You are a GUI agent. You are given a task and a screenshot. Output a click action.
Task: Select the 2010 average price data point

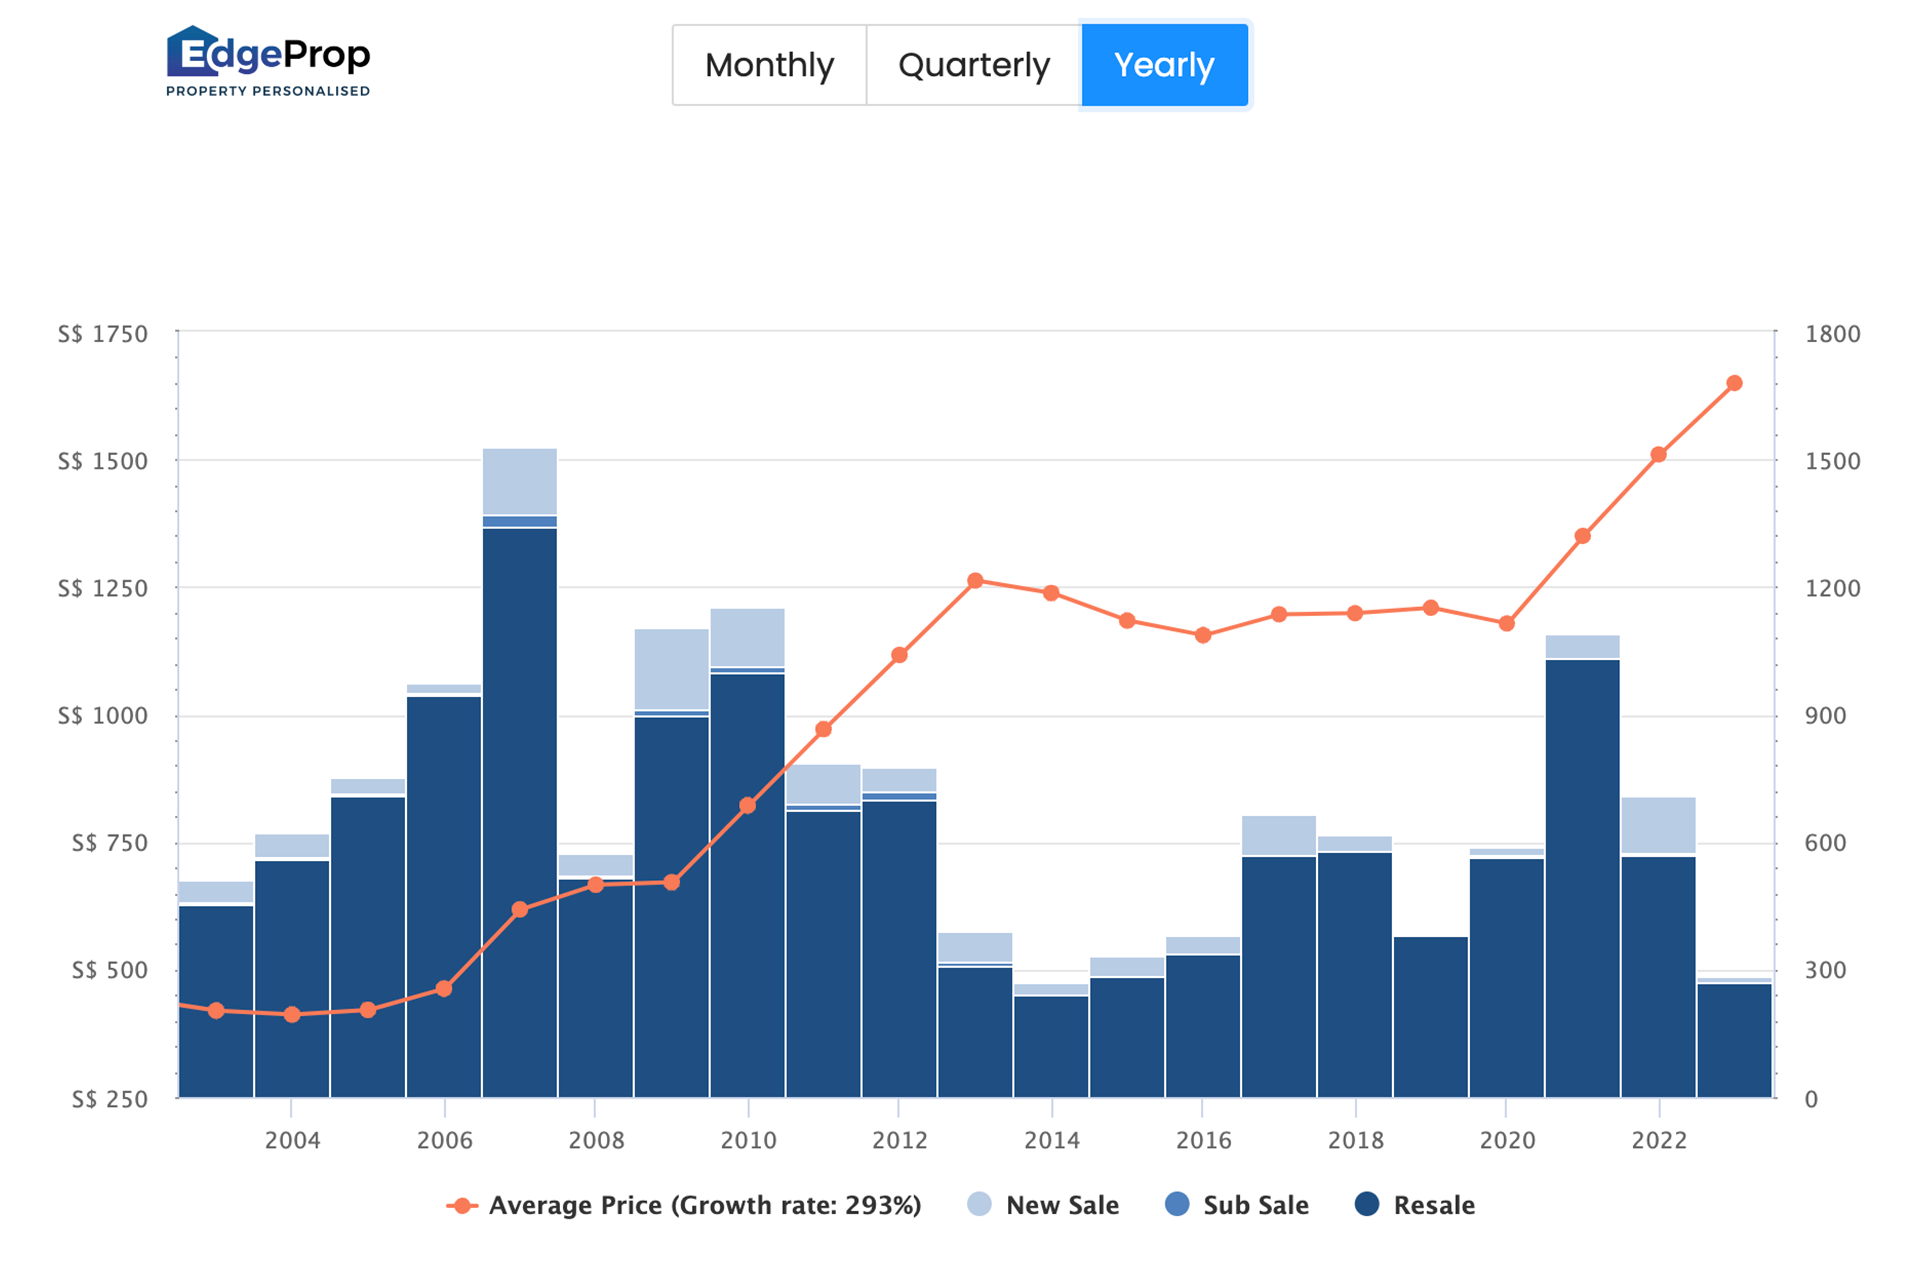point(748,806)
